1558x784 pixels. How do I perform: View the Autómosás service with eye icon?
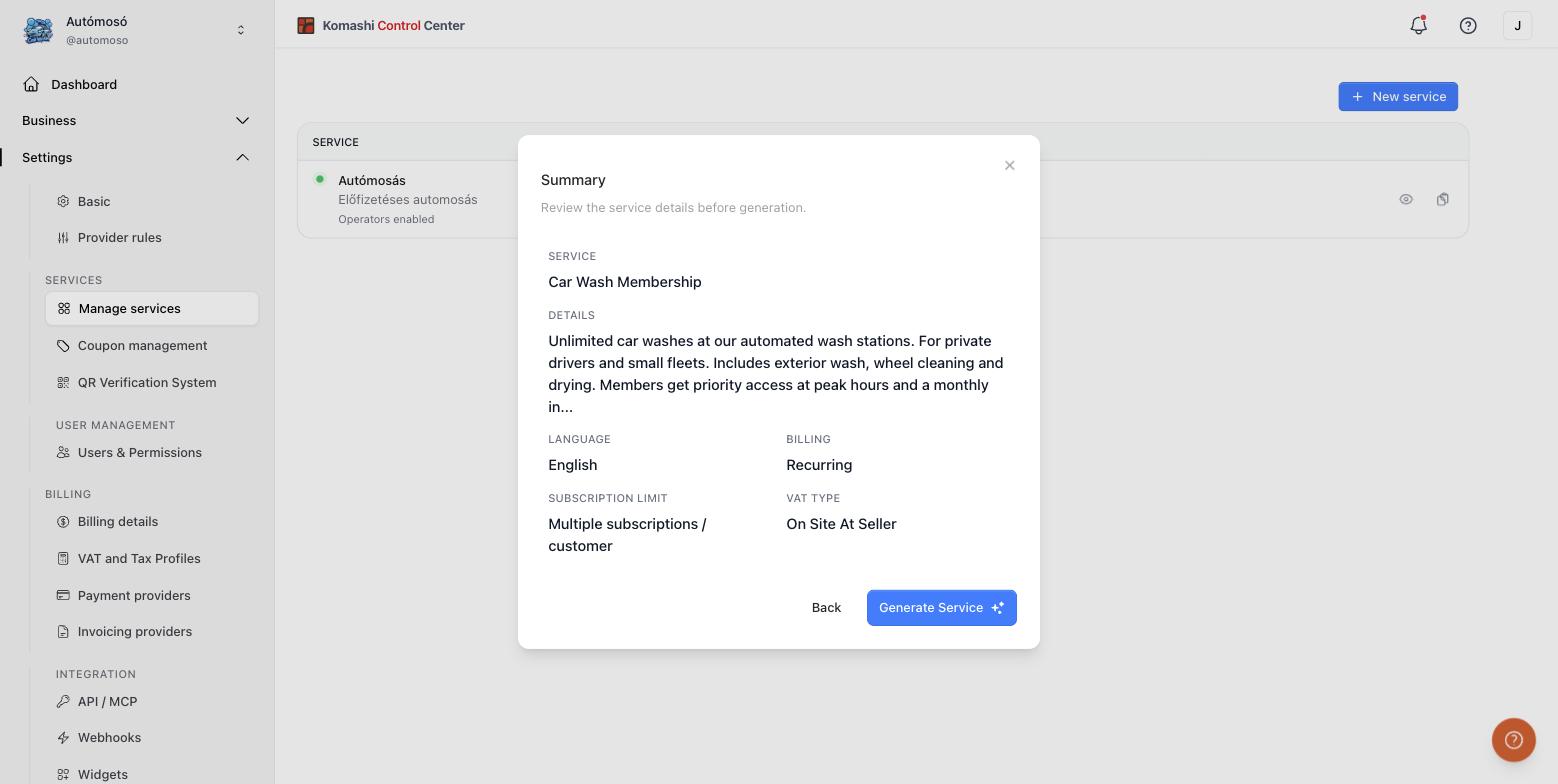tap(1406, 199)
